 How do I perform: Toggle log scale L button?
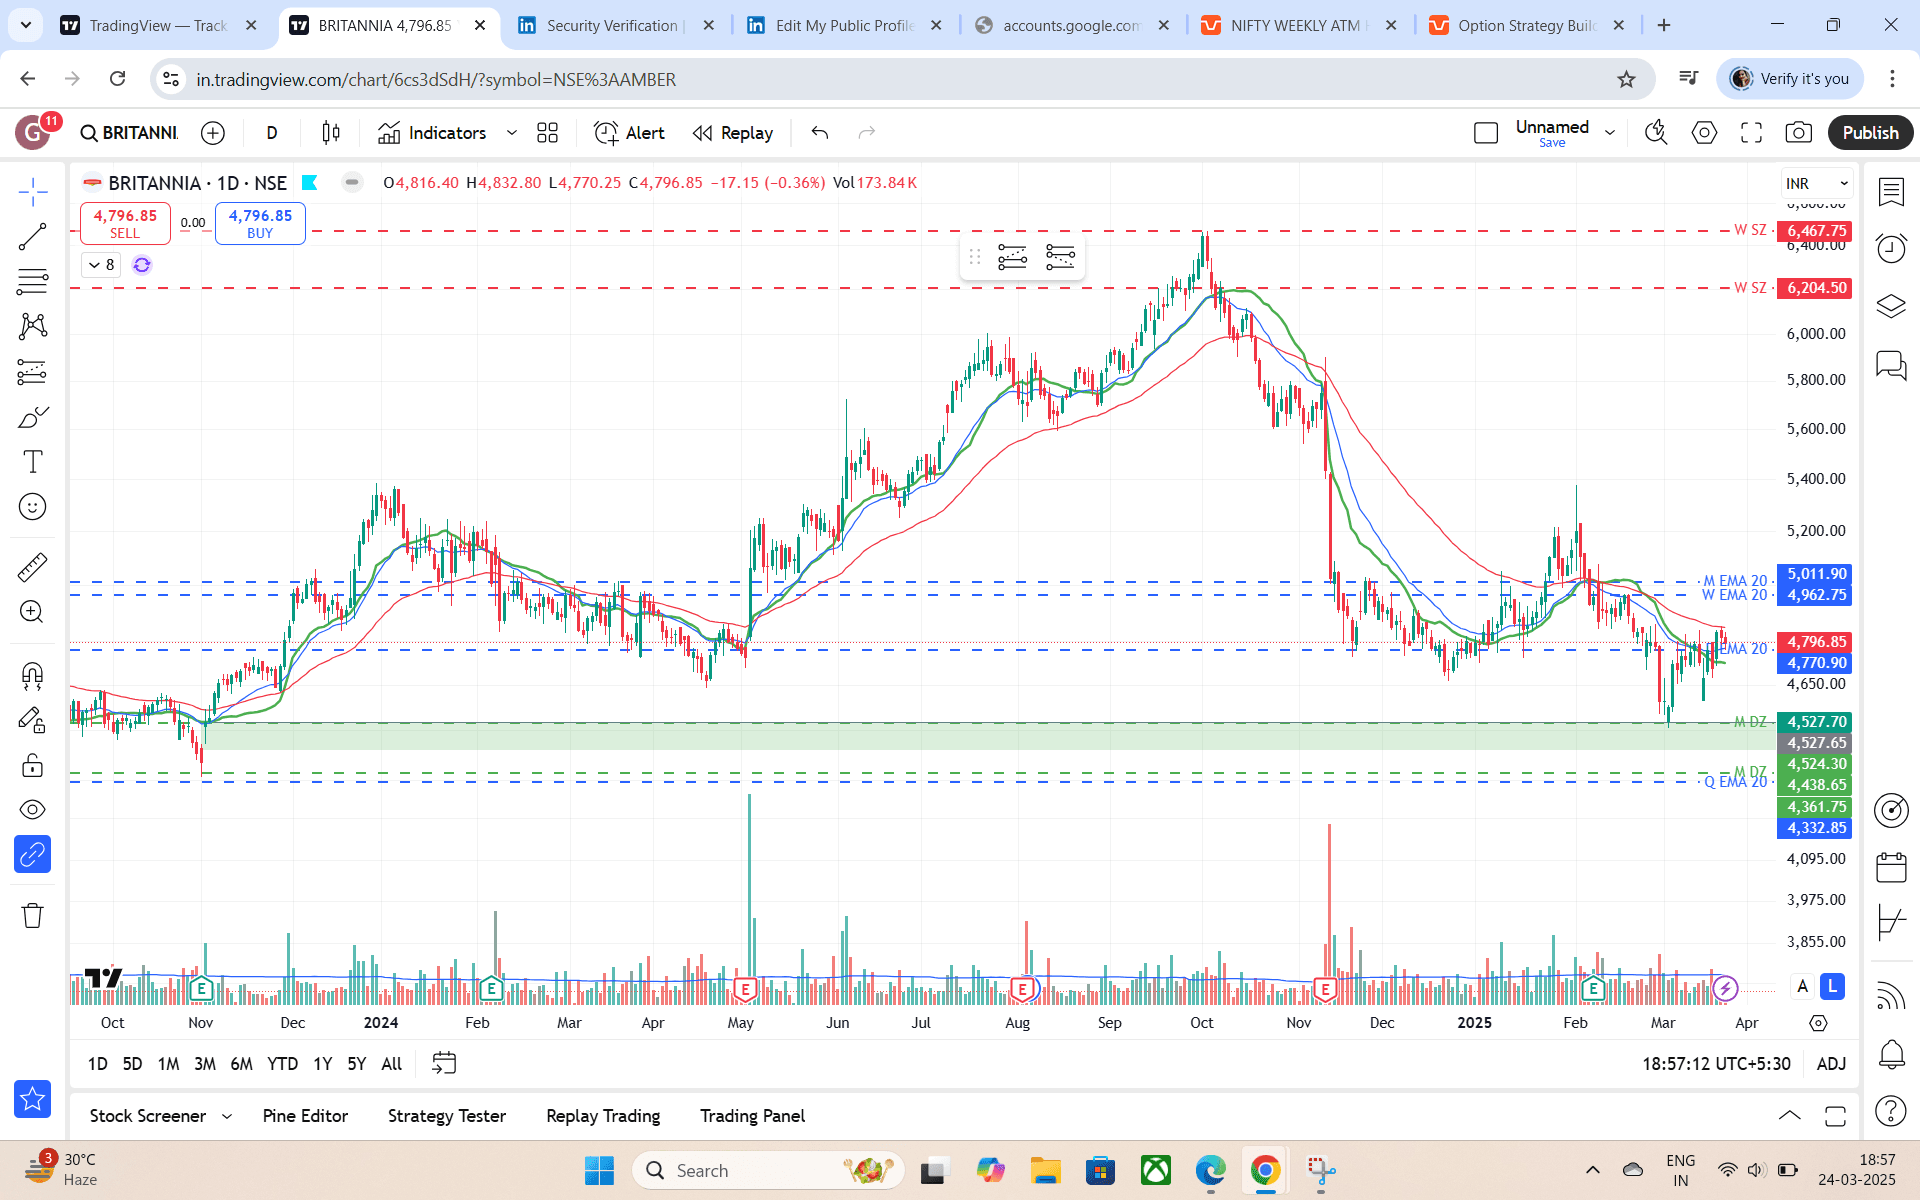pos(1832,987)
